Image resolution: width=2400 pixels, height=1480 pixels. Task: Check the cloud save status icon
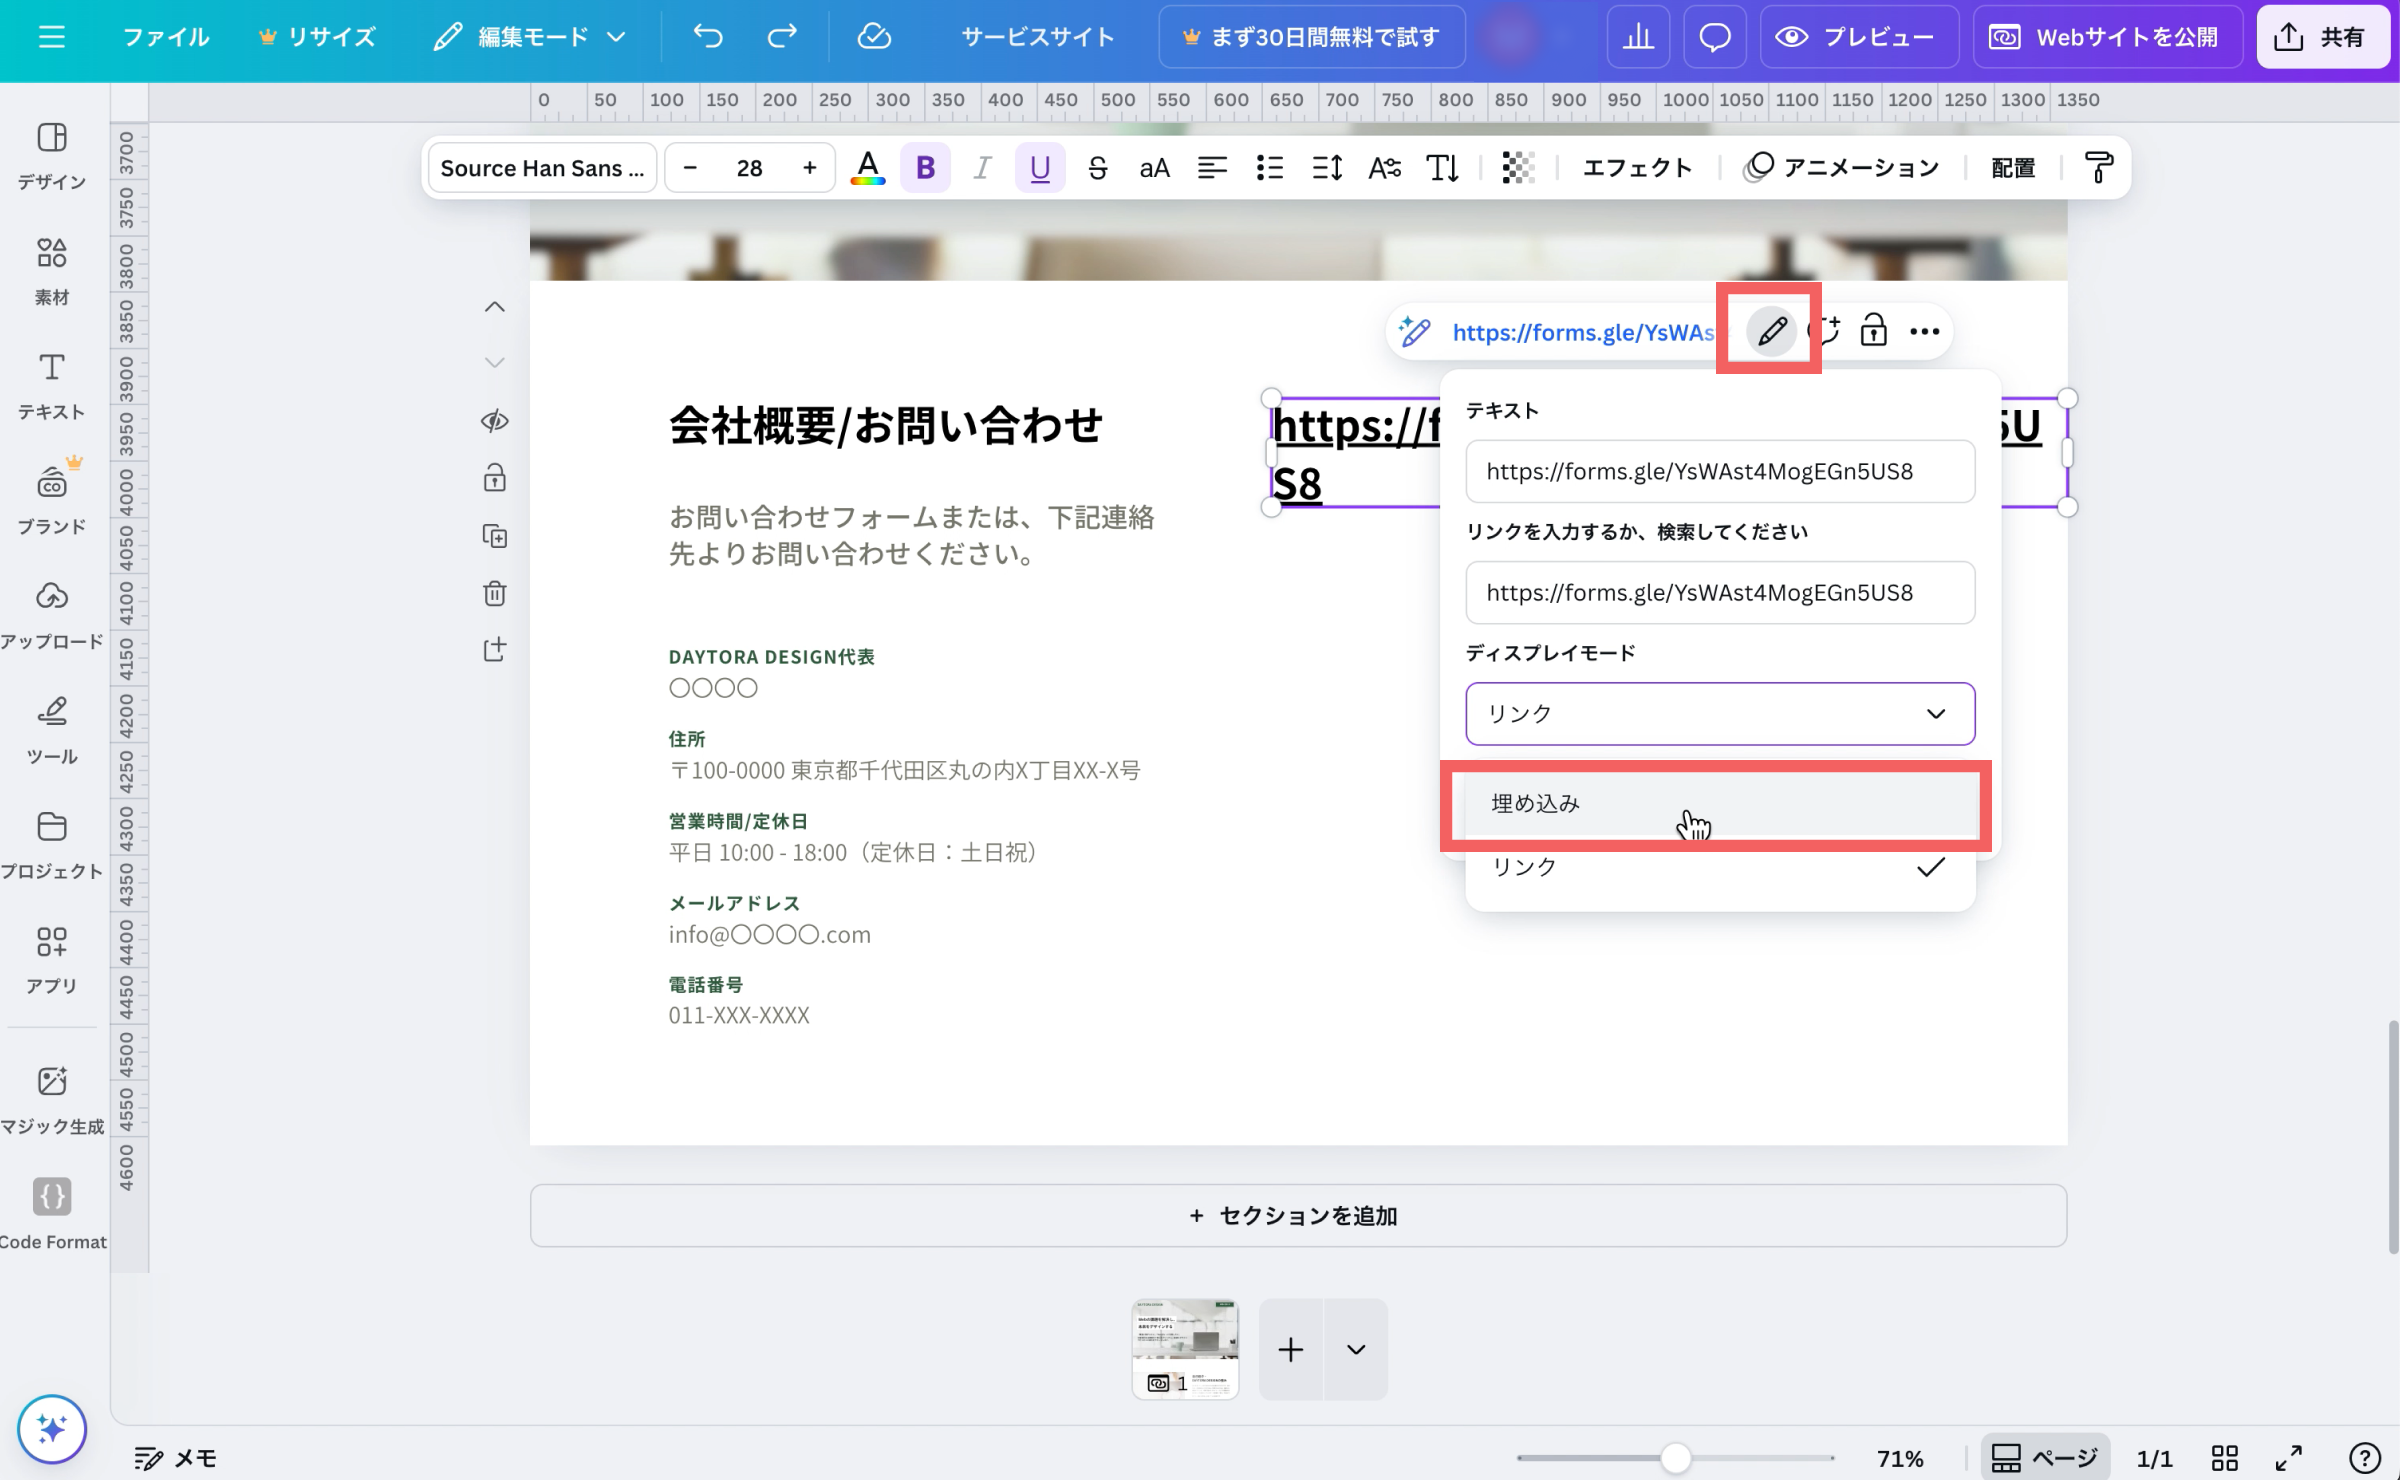(874, 37)
